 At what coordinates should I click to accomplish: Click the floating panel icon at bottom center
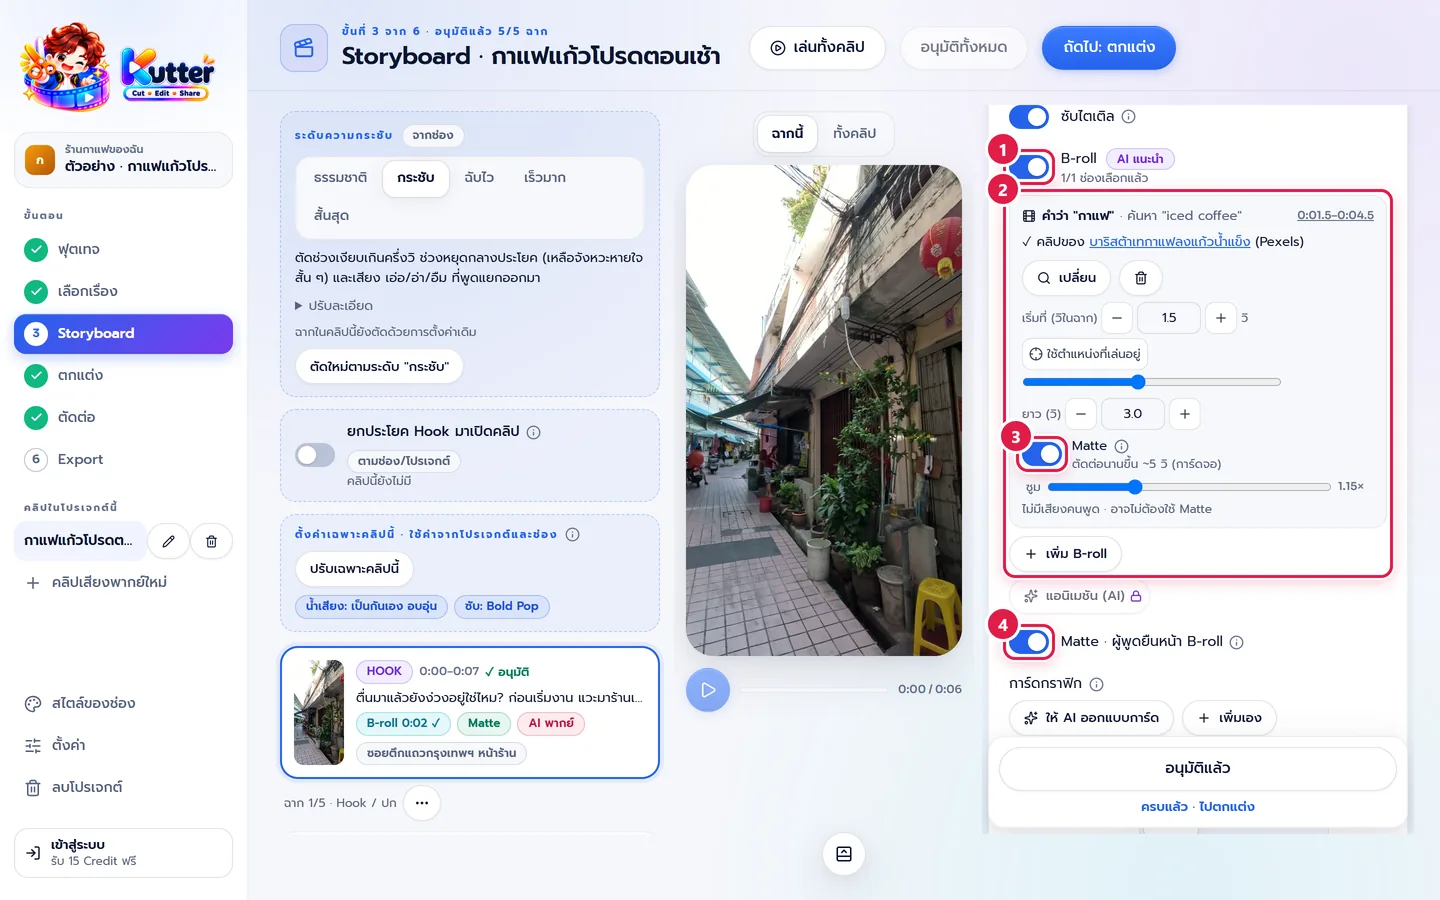tap(844, 854)
